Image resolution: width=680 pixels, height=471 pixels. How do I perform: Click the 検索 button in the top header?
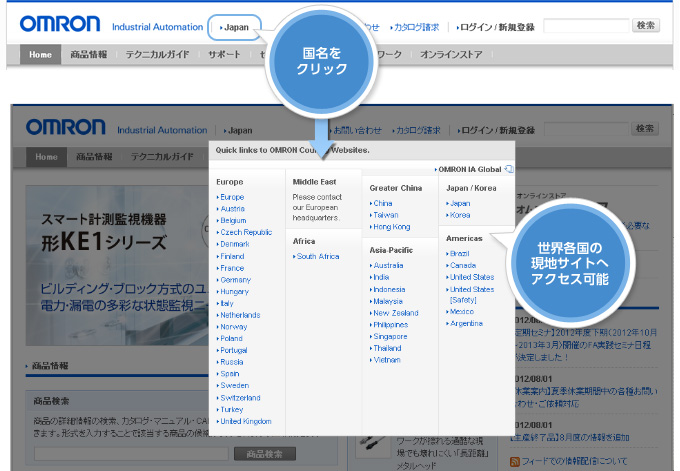pyautogui.click(x=646, y=26)
